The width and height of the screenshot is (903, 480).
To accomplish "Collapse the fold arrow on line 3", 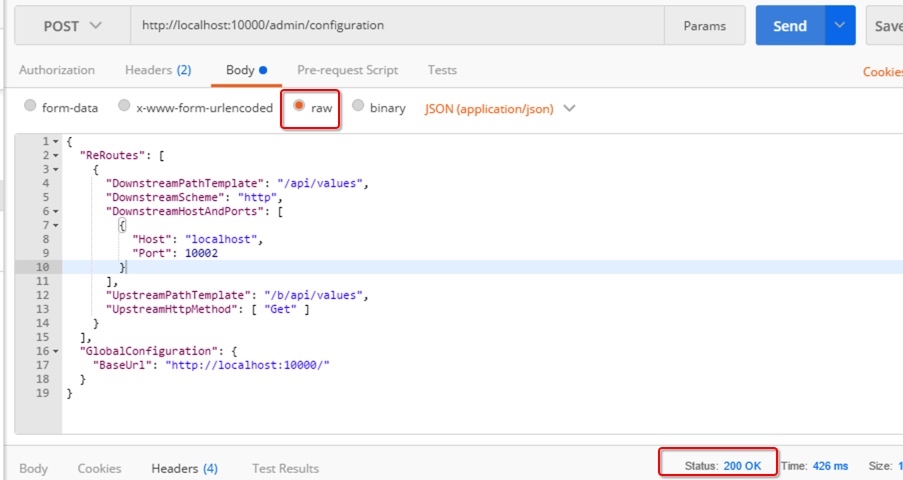I will point(56,169).
